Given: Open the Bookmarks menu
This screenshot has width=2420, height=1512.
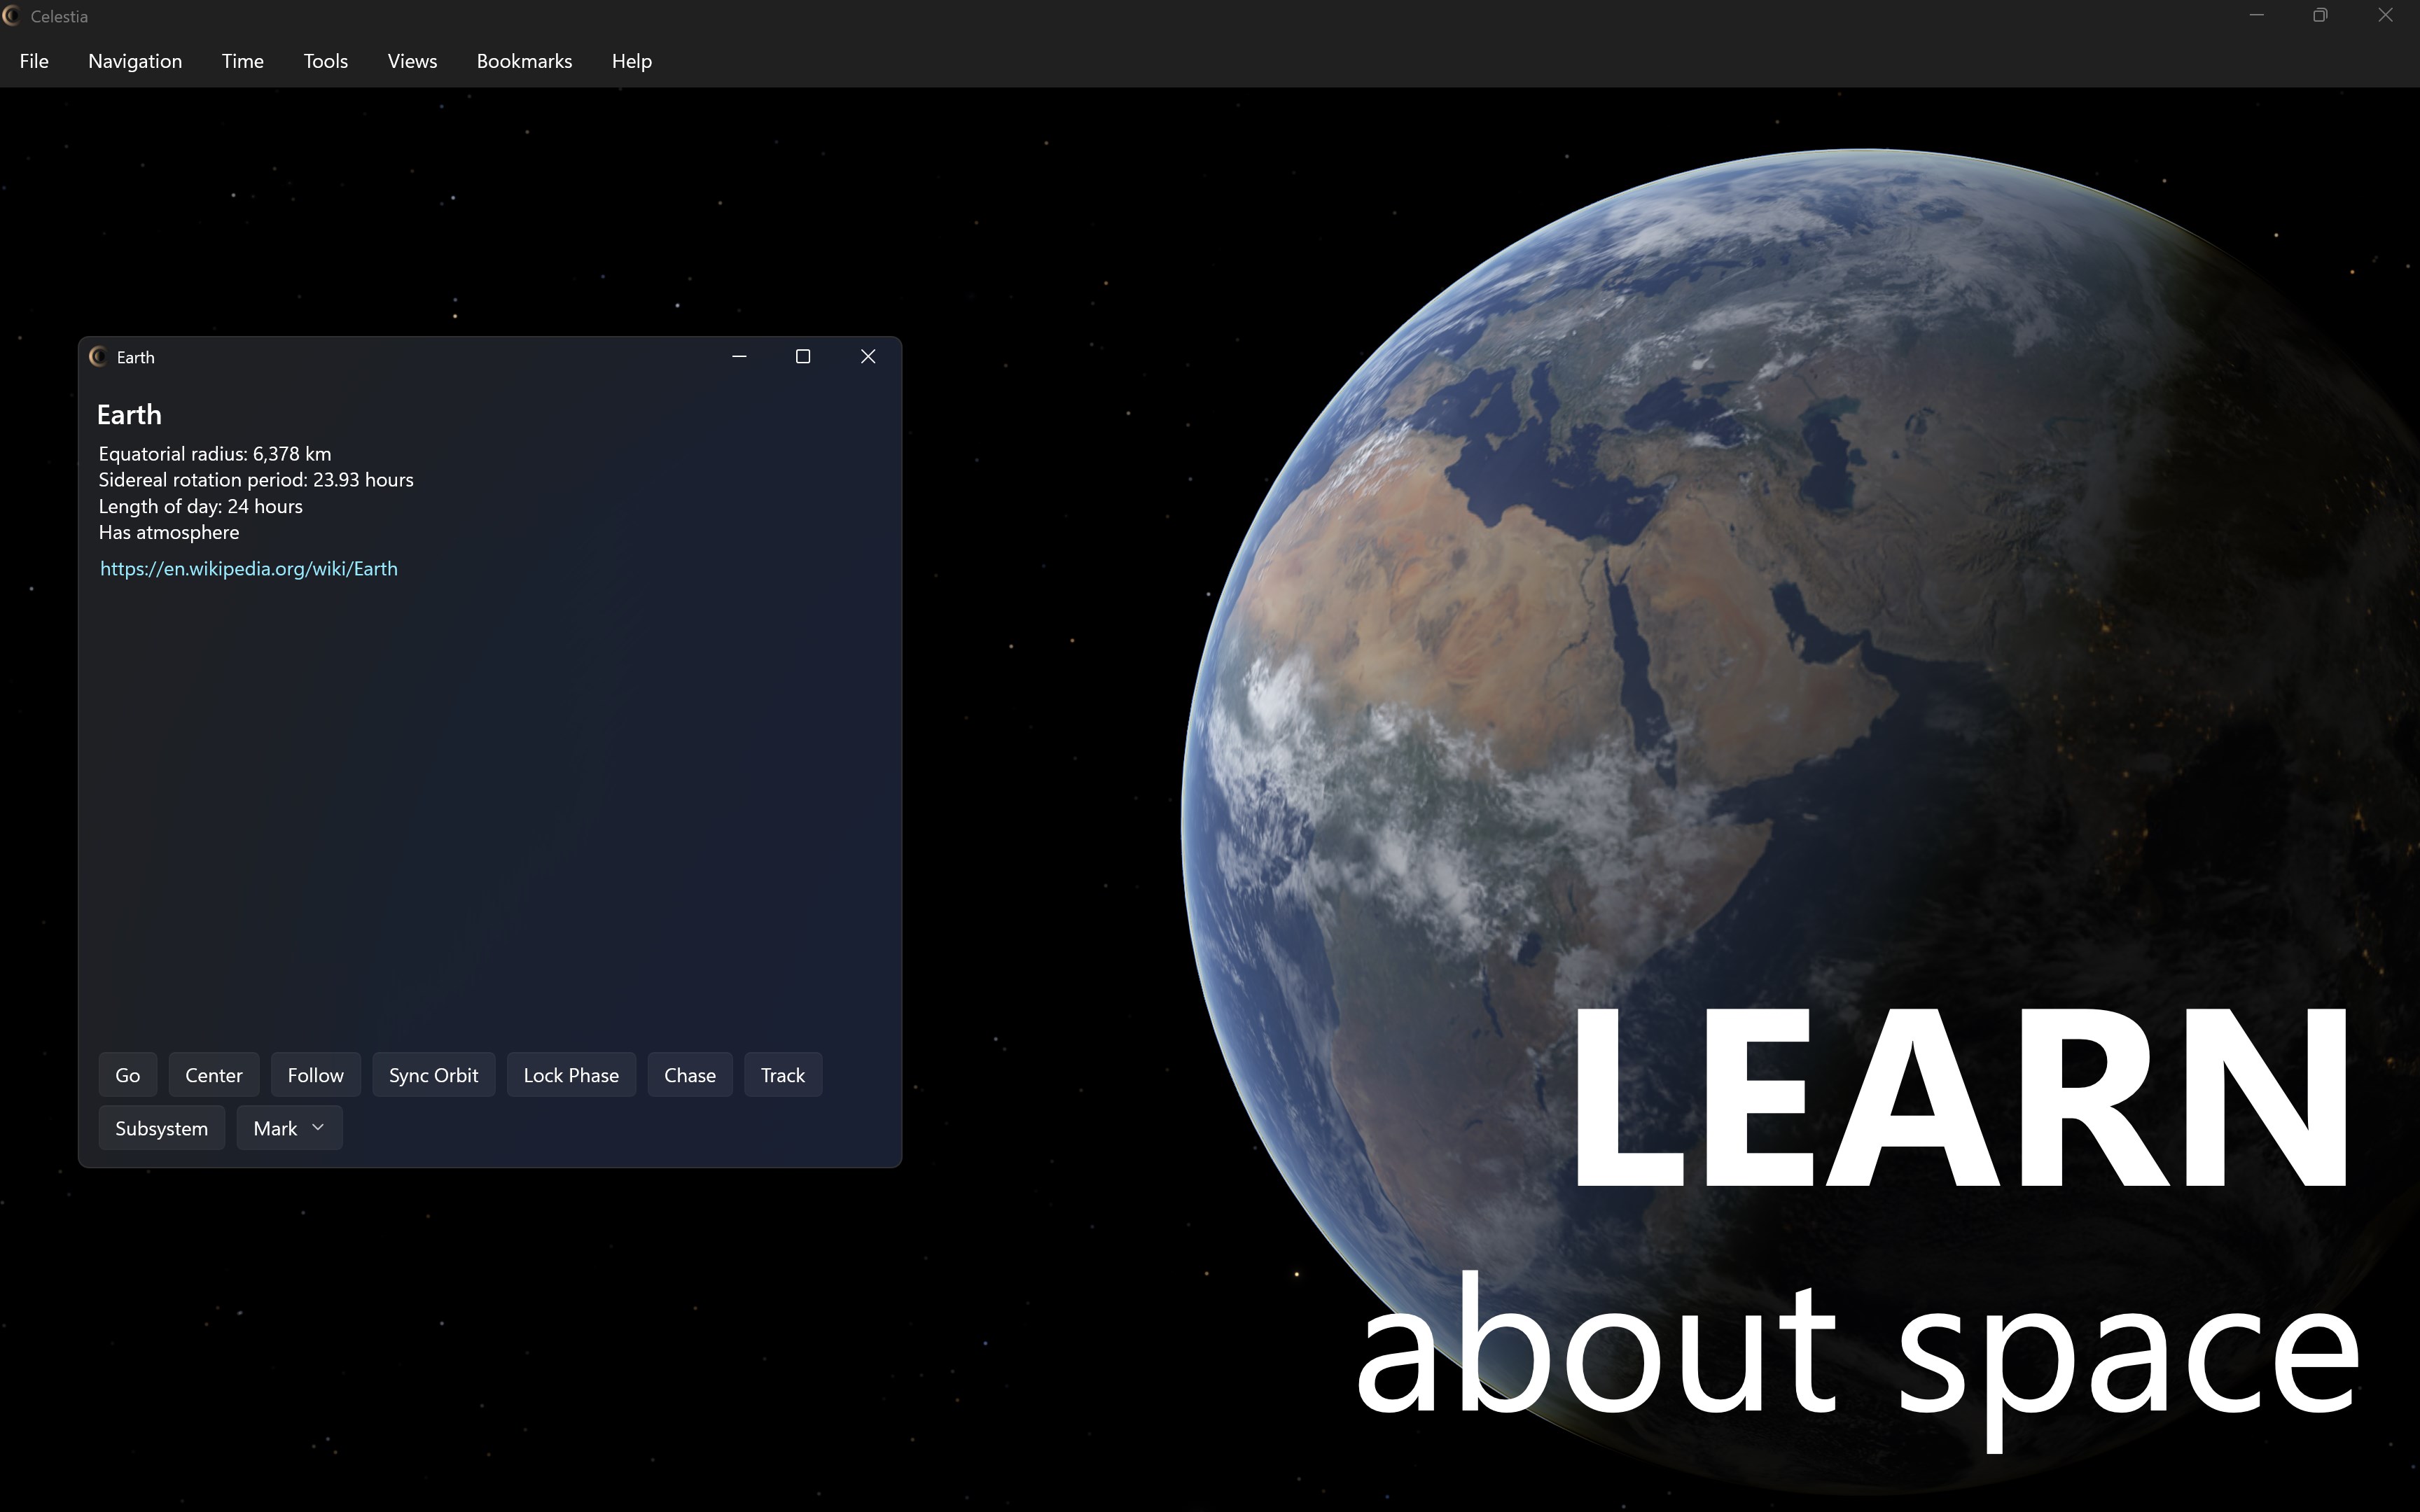Looking at the screenshot, I should (x=524, y=61).
